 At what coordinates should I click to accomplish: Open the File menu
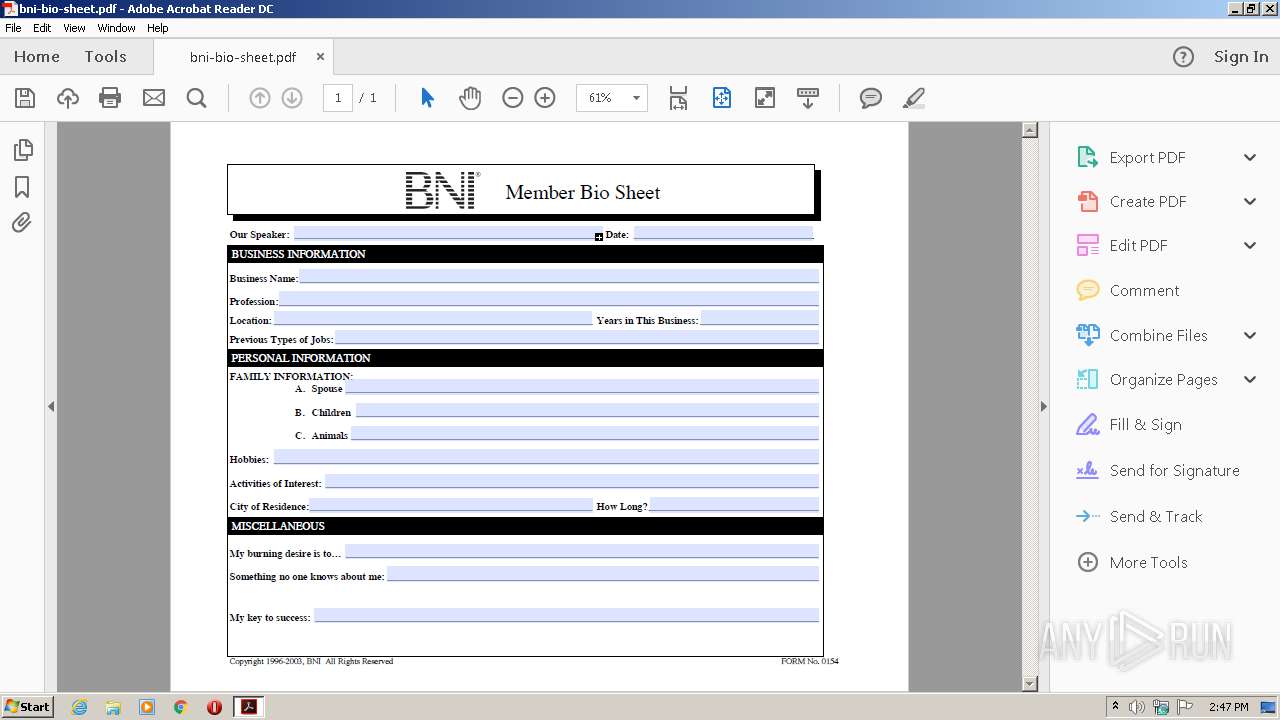pos(13,28)
